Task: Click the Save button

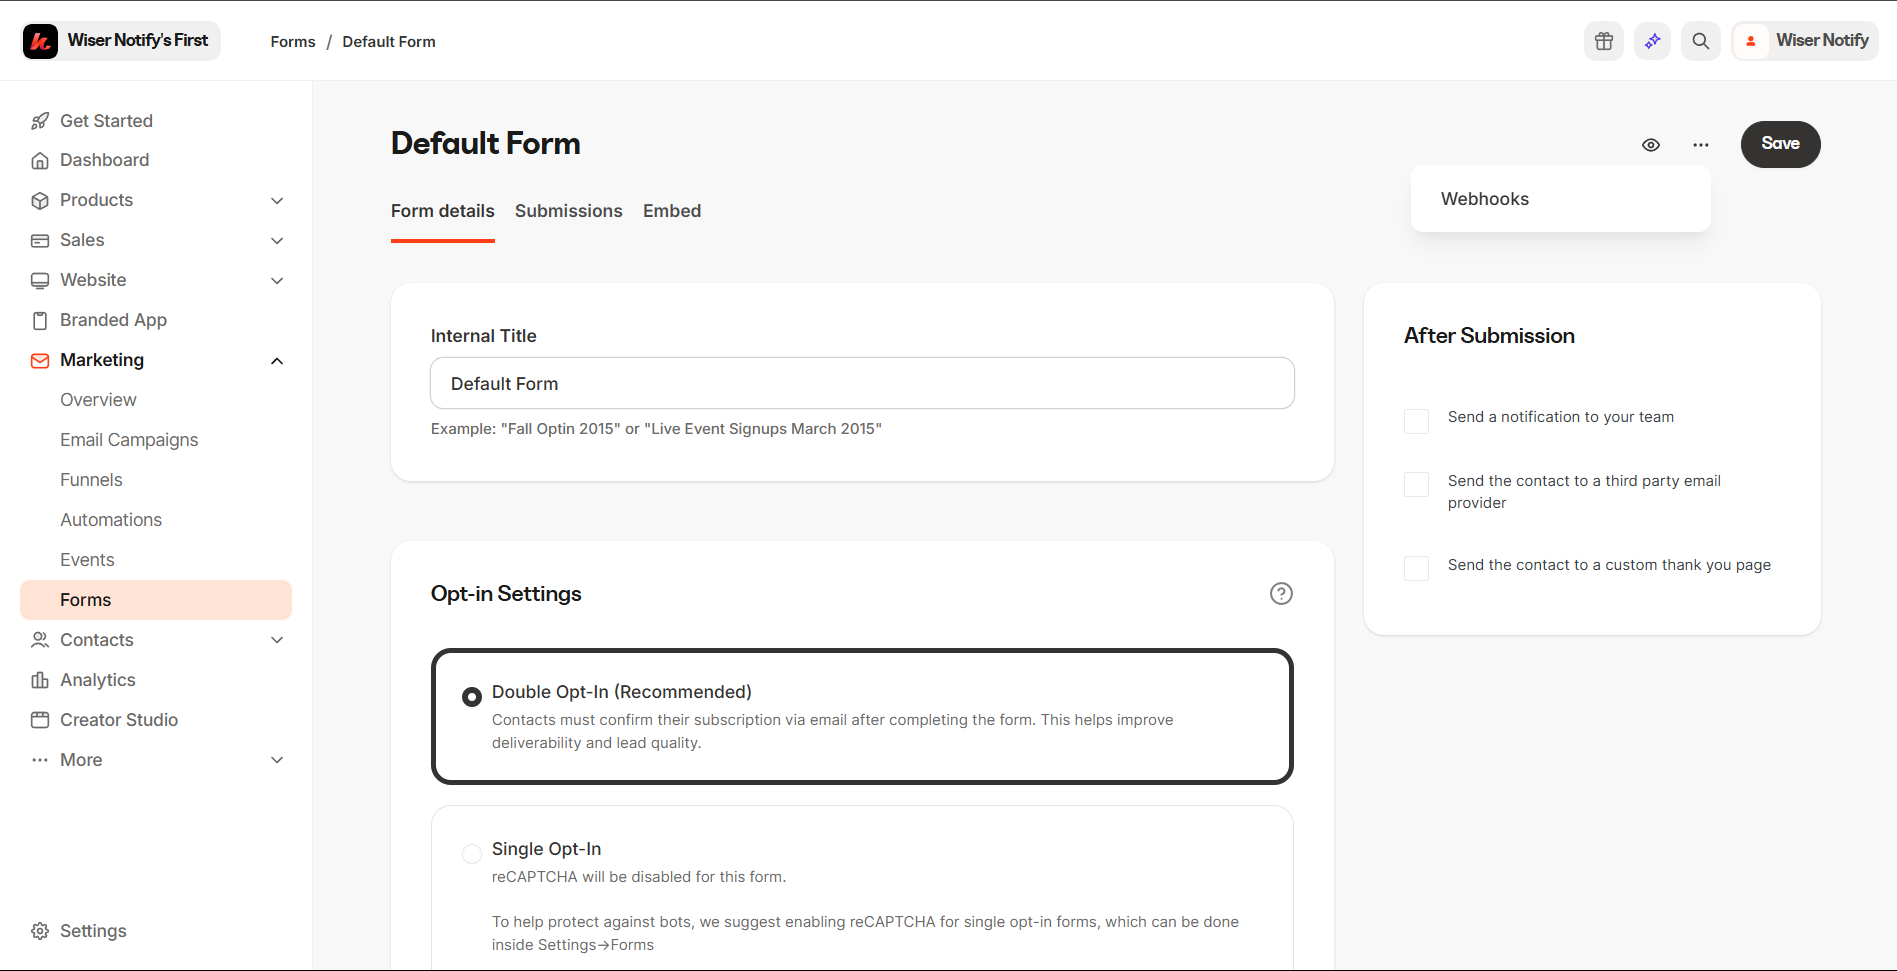Action: pyautogui.click(x=1780, y=144)
